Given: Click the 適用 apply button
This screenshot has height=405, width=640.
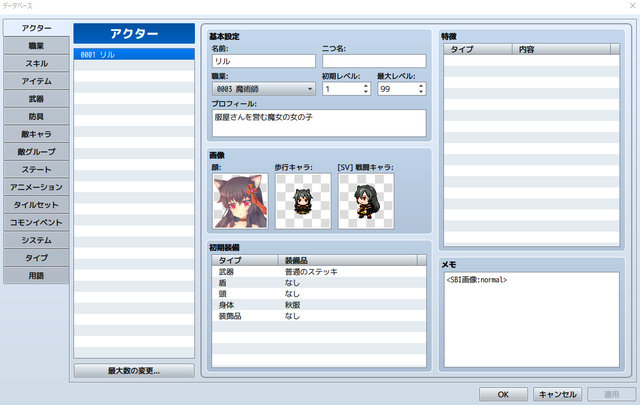Looking at the screenshot, I should coord(611,394).
